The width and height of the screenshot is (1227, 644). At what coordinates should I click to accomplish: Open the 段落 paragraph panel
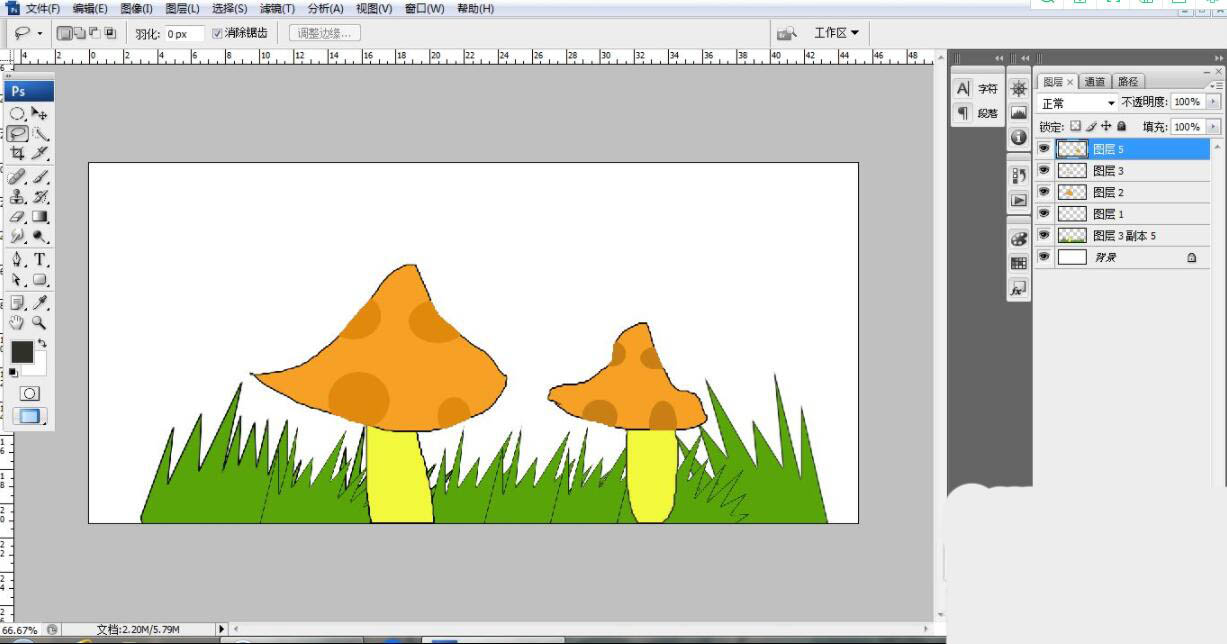tap(977, 113)
